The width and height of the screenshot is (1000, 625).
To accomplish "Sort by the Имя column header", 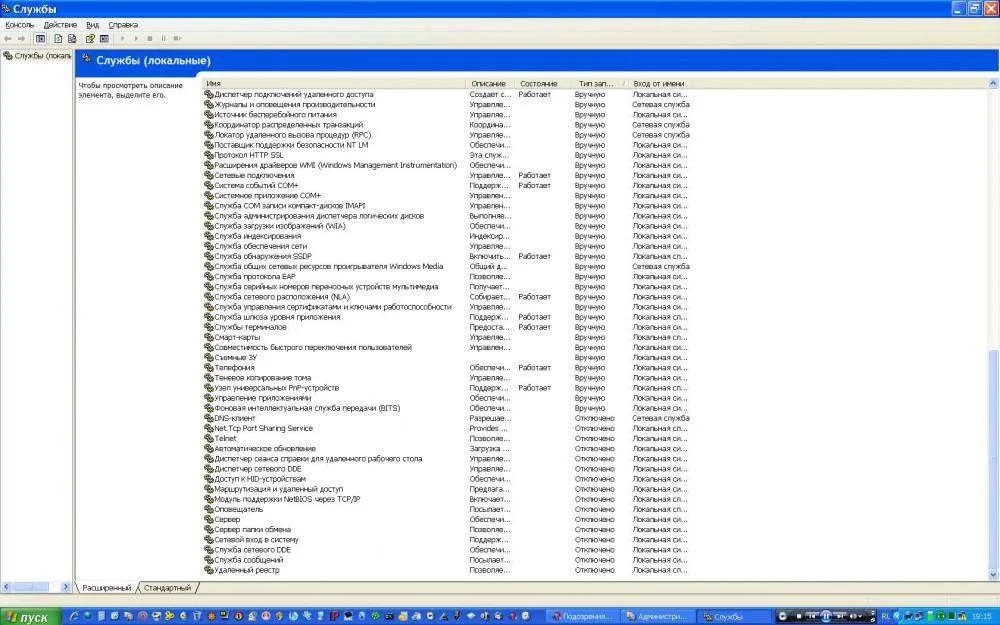I will 335,84.
